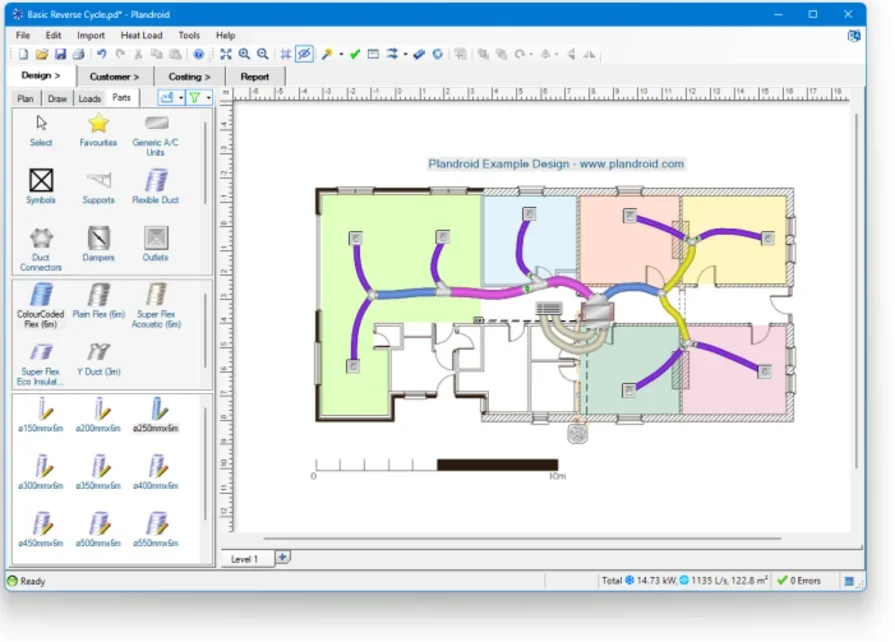Click the green funnel filter icon
Viewport: 895px width, 642px height.
tap(195, 98)
